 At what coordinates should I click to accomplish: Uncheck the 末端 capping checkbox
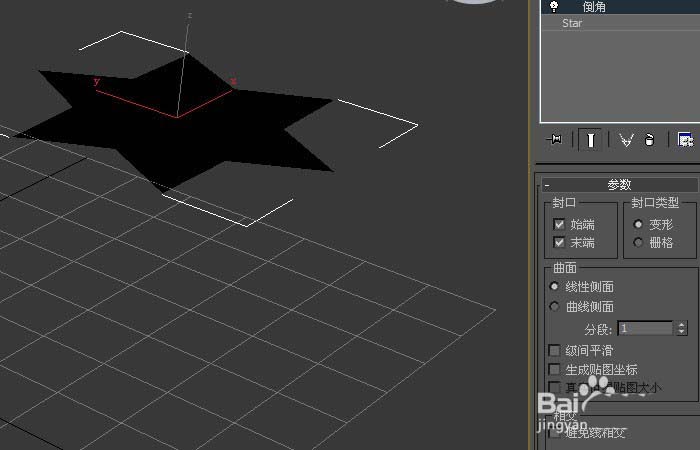coord(559,242)
